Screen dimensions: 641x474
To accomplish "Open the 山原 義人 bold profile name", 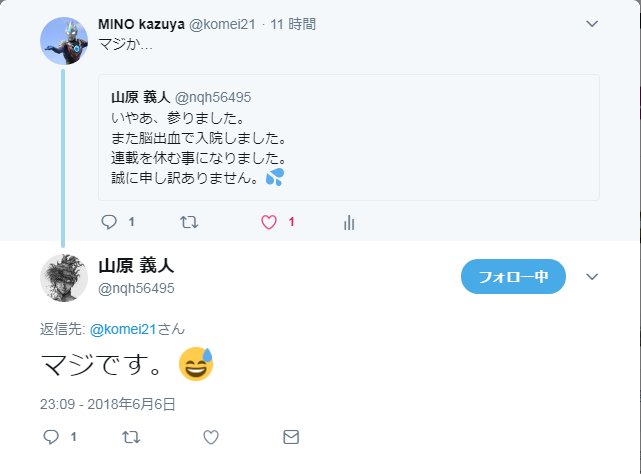I will click(136, 266).
